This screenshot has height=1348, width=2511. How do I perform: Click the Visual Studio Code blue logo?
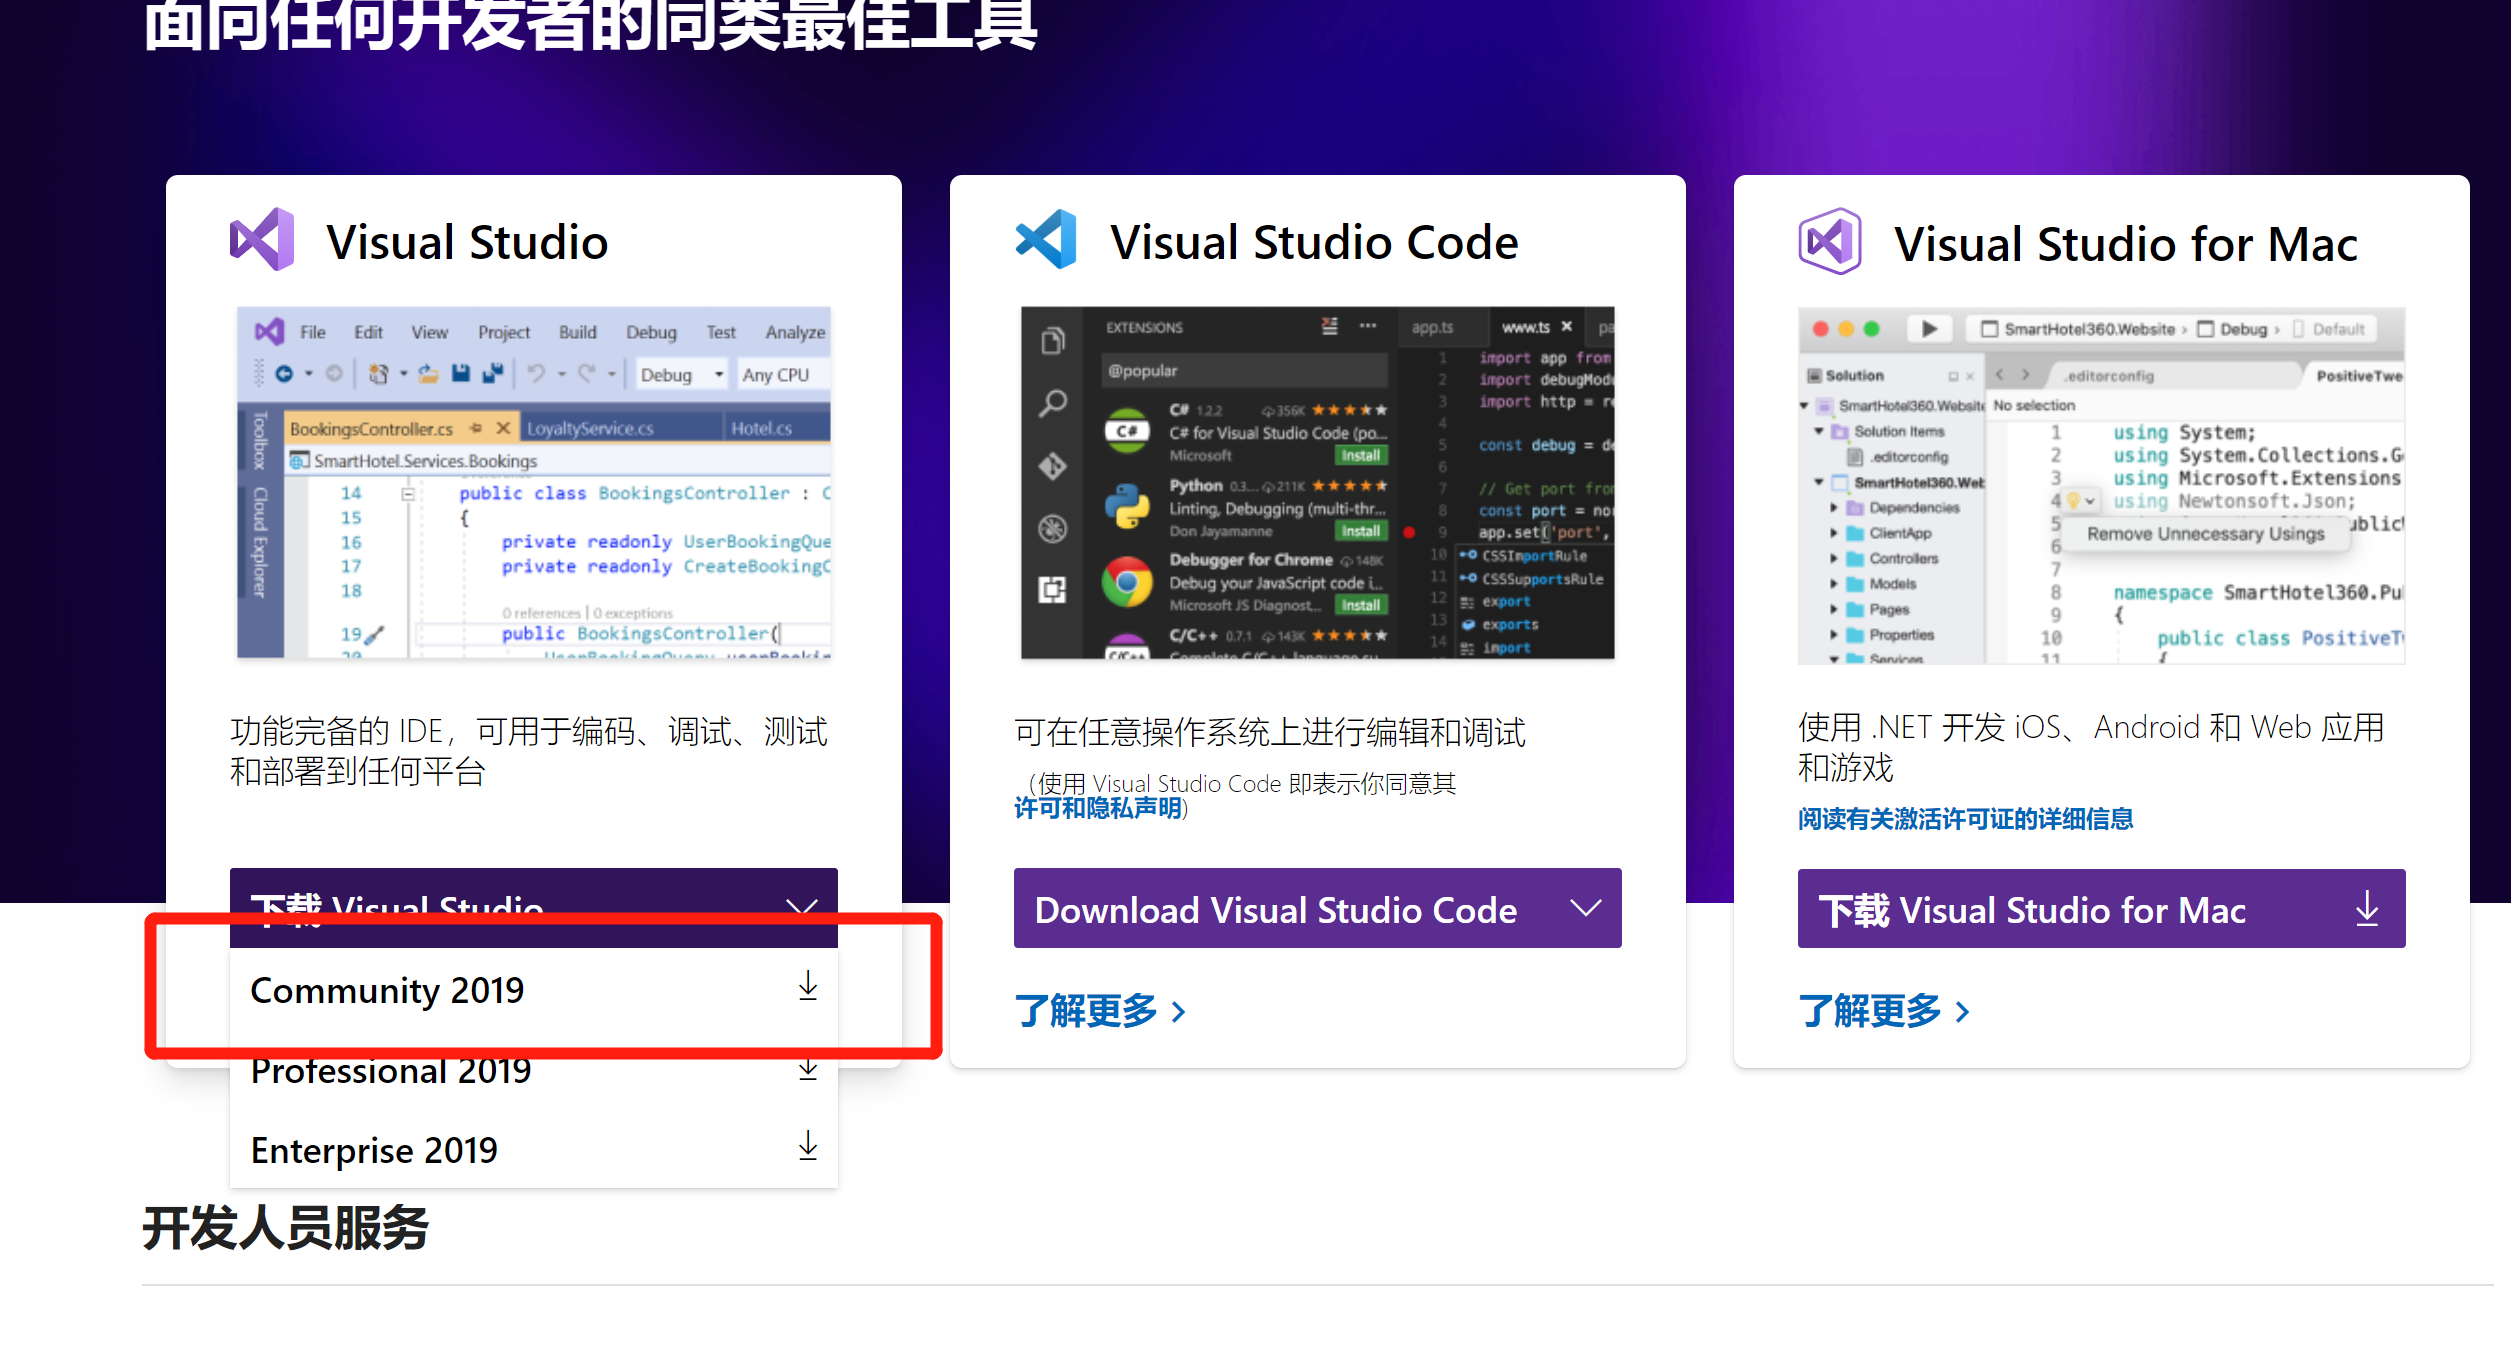click(1046, 240)
